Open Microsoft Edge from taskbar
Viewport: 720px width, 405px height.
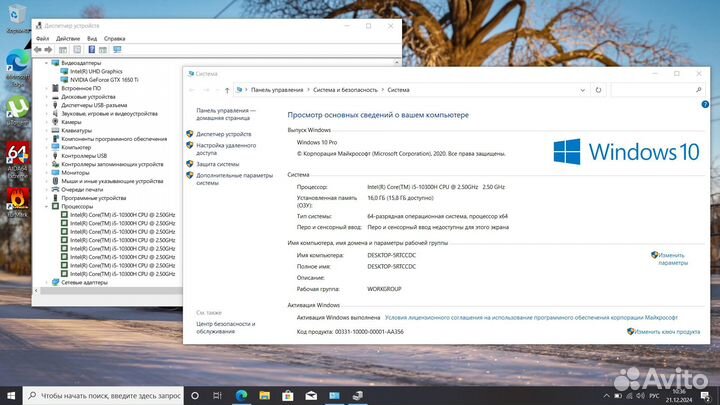[x=242, y=395]
